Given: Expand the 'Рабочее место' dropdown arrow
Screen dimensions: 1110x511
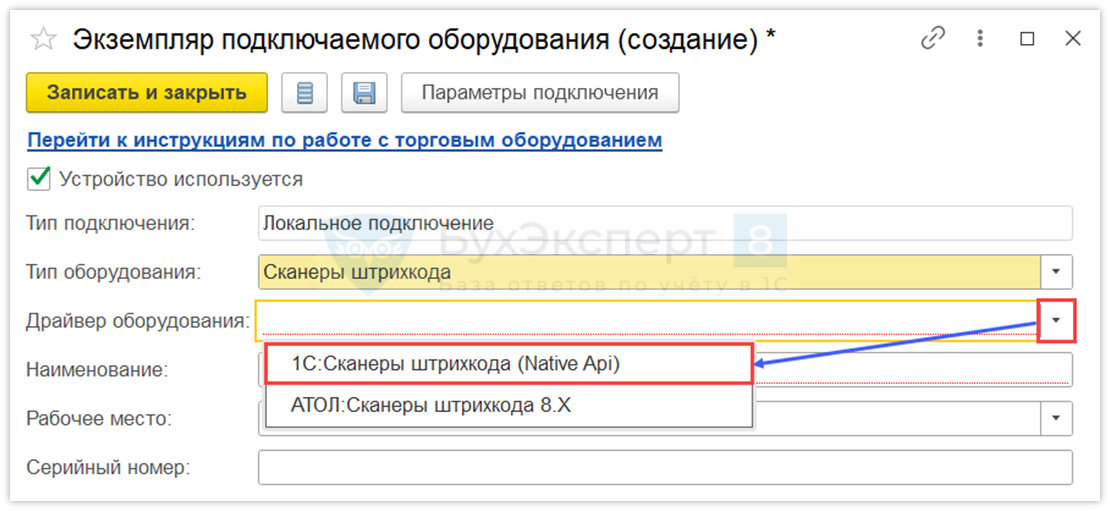Looking at the screenshot, I should click(1057, 418).
